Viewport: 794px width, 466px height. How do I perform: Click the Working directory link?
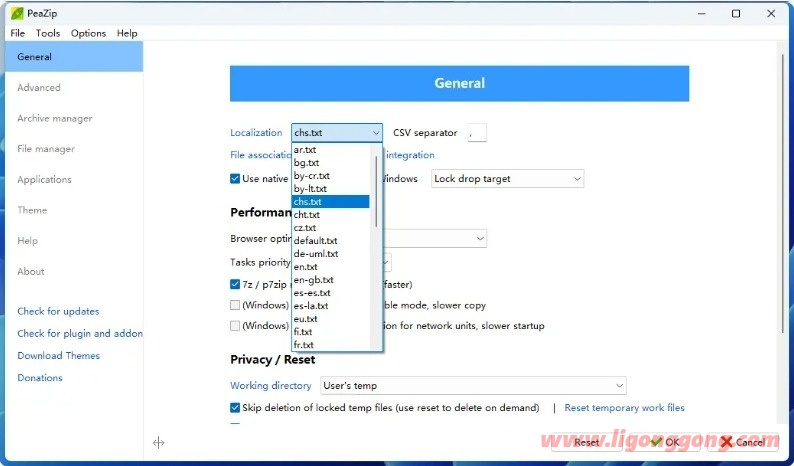pyautogui.click(x=271, y=385)
